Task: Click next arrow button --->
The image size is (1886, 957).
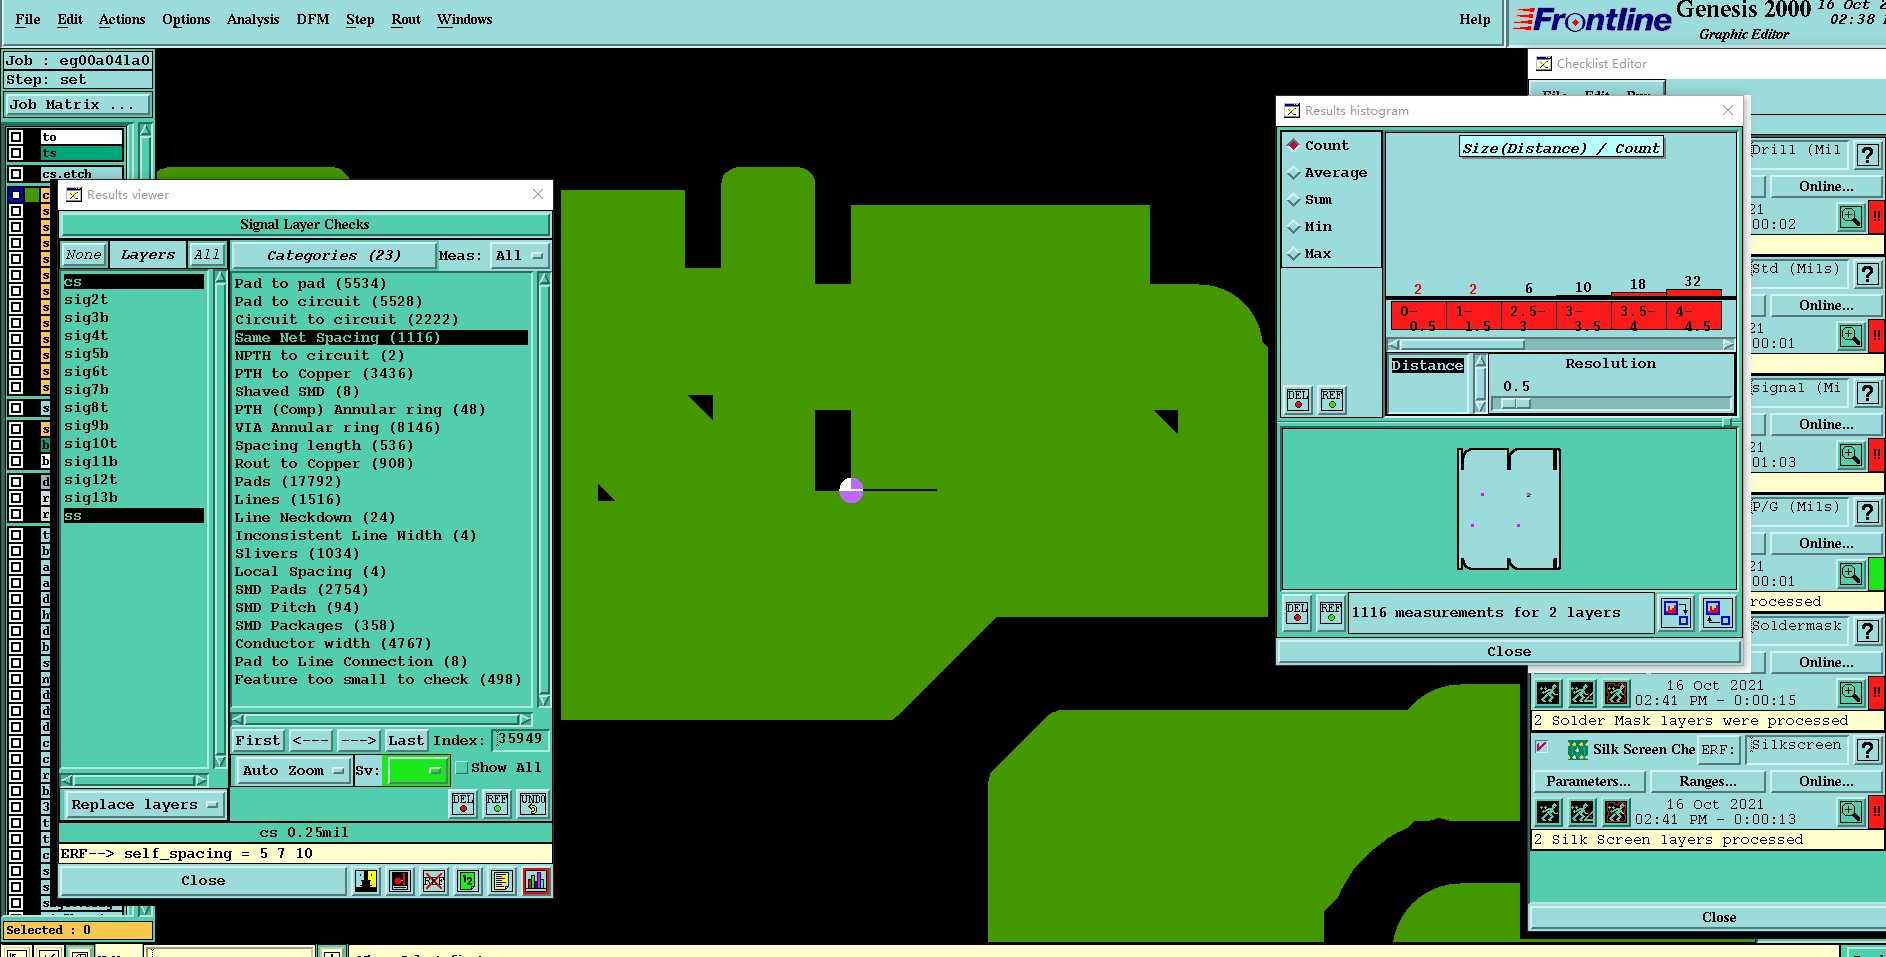Action: [x=358, y=741]
